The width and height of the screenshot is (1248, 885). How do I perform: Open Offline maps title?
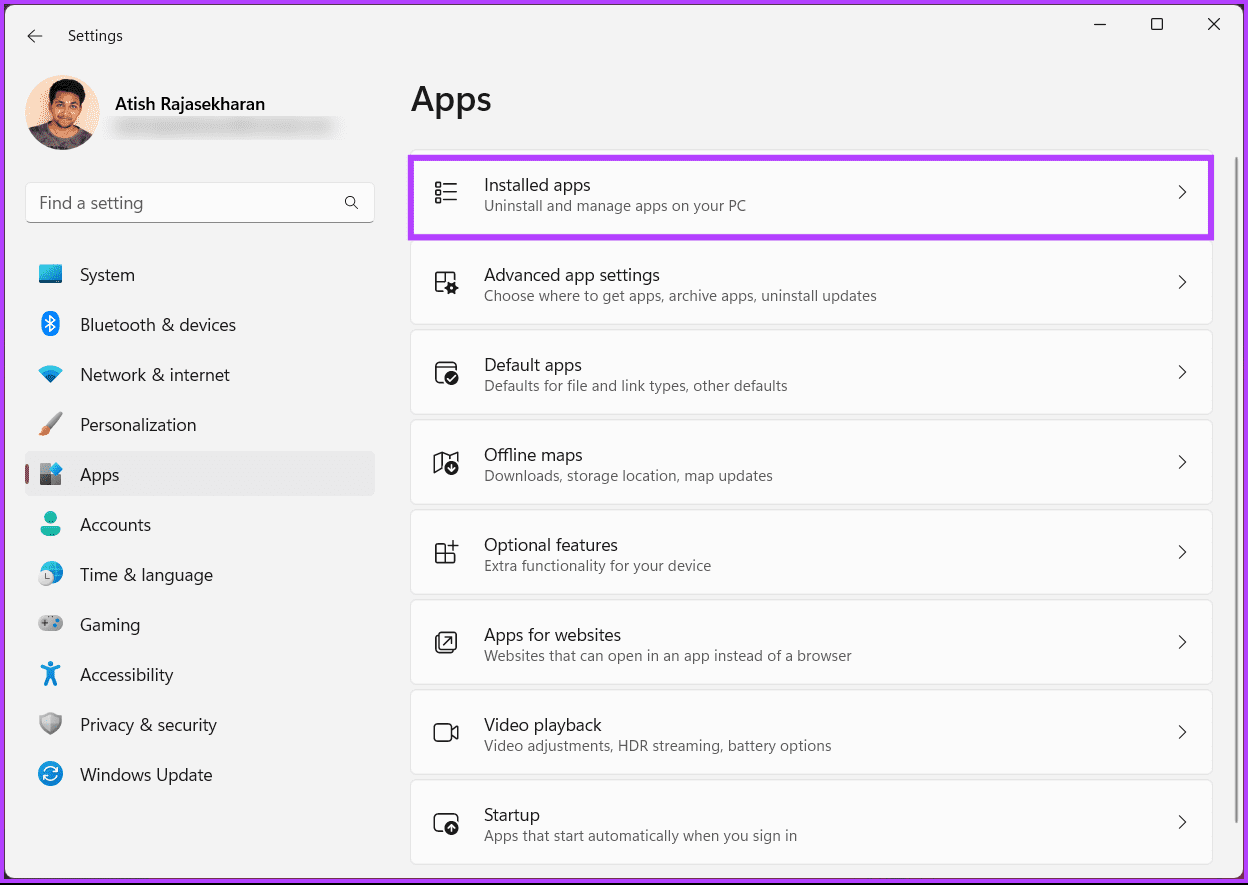click(533, 455)
